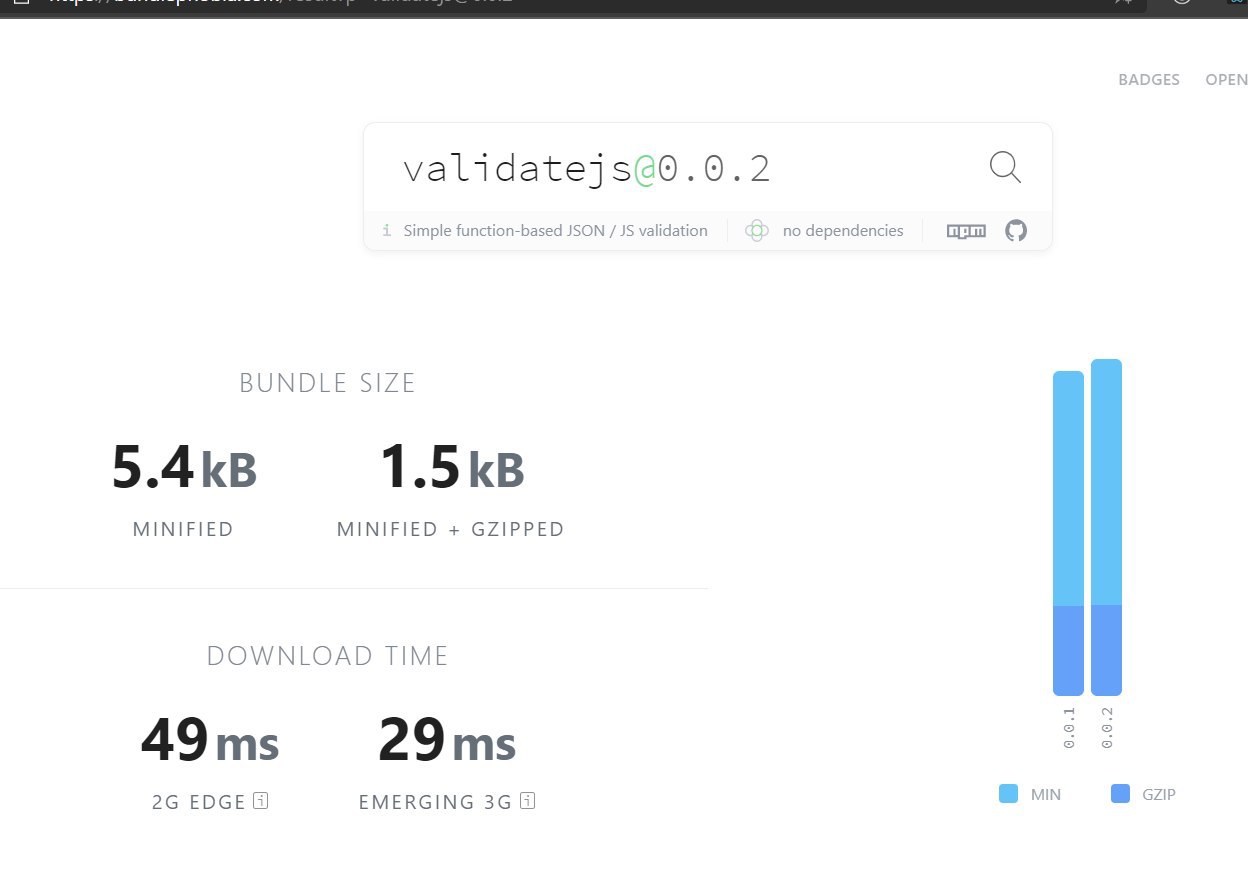Click the DOWNLOAD TIME heading
This screenshot has width=1248, height=885.
(328, 656)
